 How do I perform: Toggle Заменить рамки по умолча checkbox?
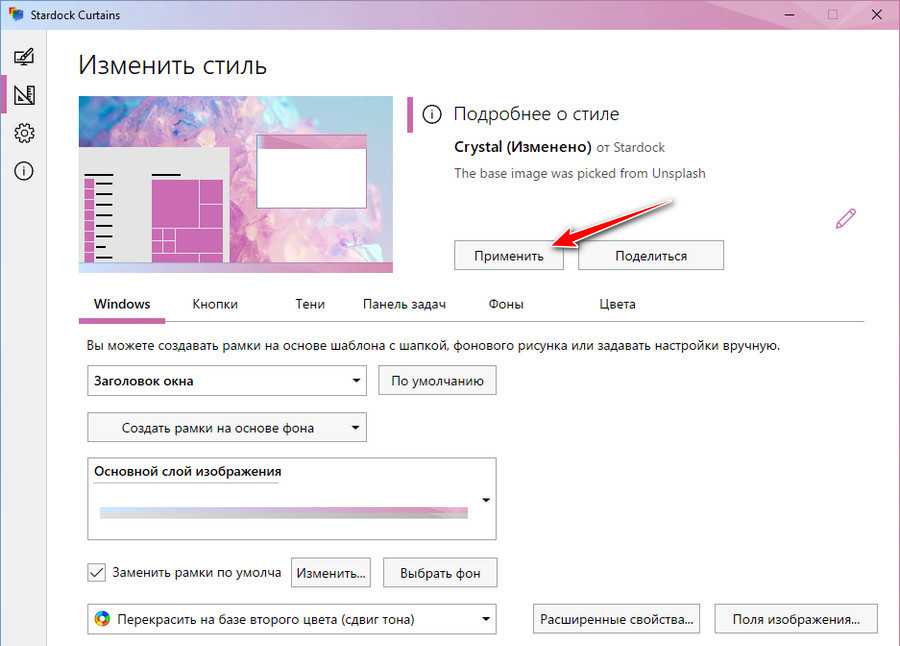97,573
